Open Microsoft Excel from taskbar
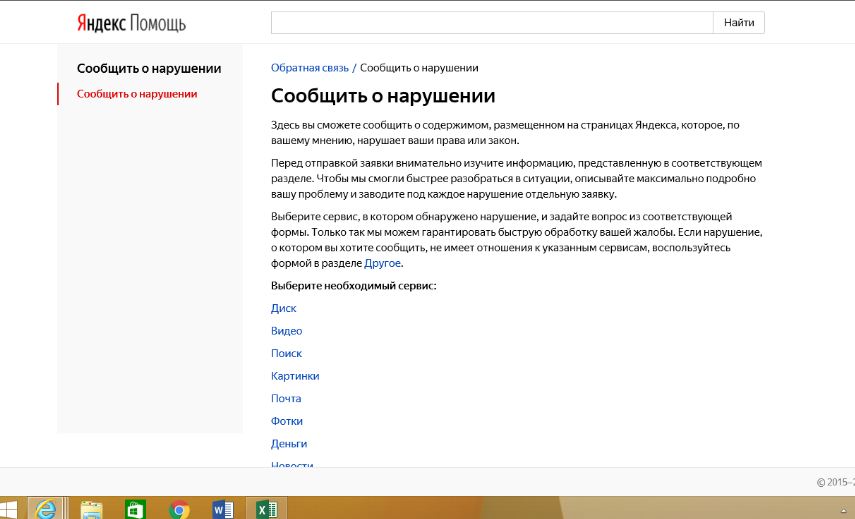 point(267,509)
